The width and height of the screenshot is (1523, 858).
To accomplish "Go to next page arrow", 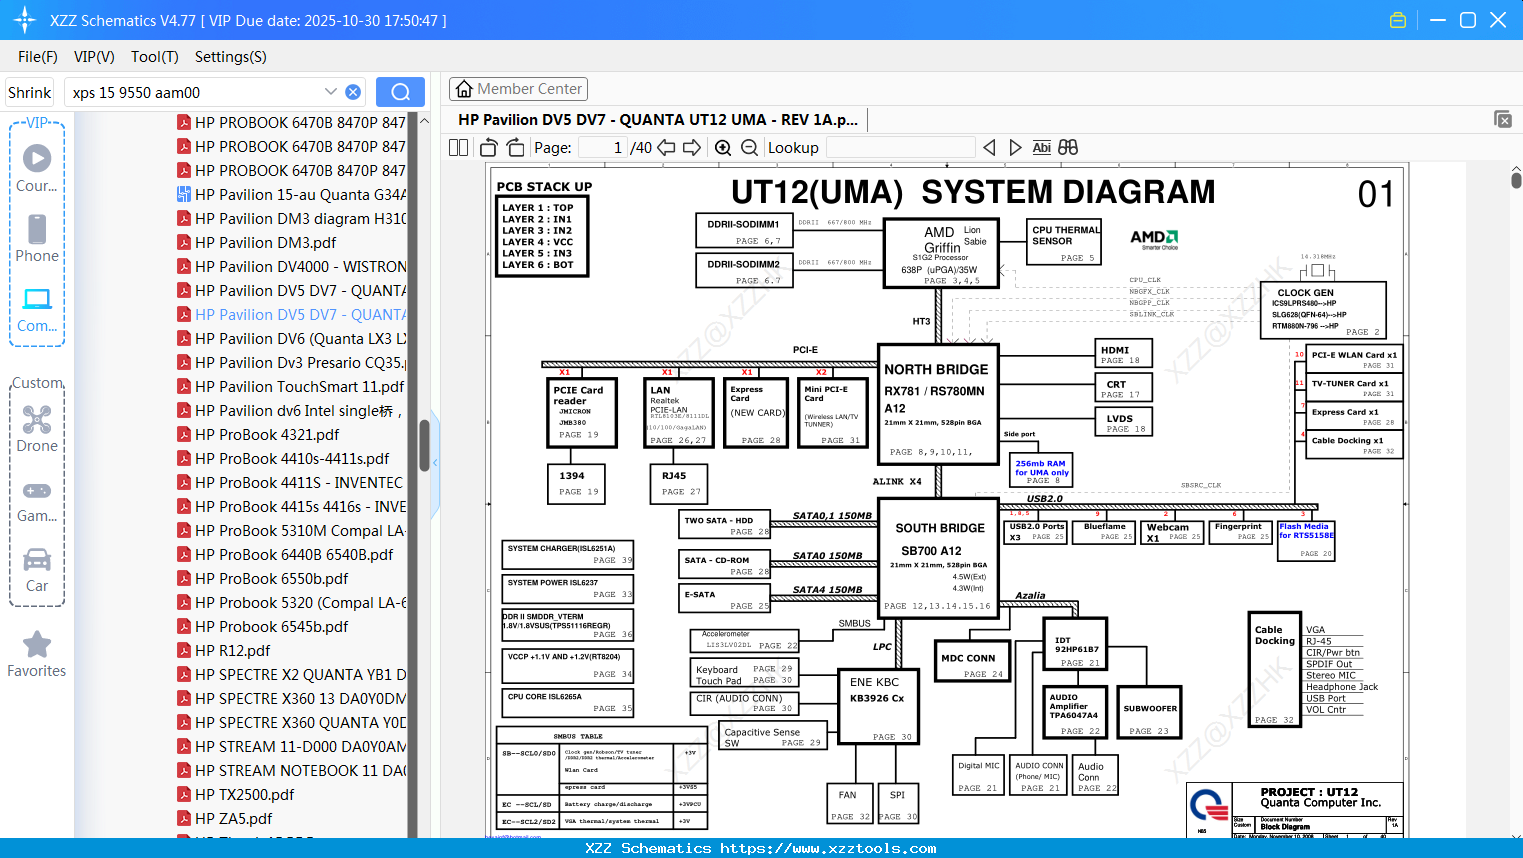I will pyautogui.click(x=692, y=147).
